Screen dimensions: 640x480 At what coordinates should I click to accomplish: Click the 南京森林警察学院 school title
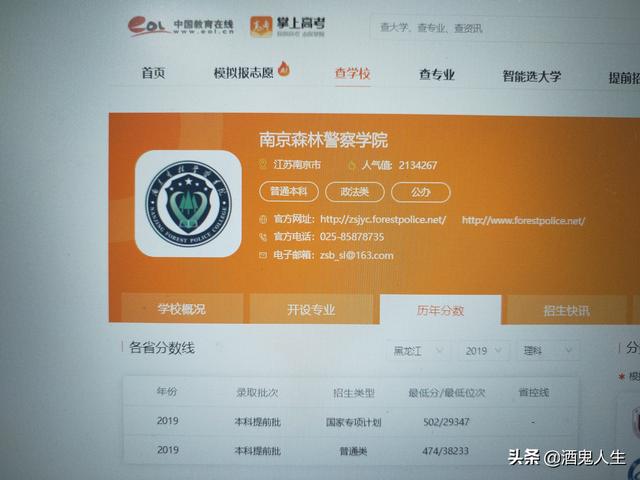coord(323,140)
